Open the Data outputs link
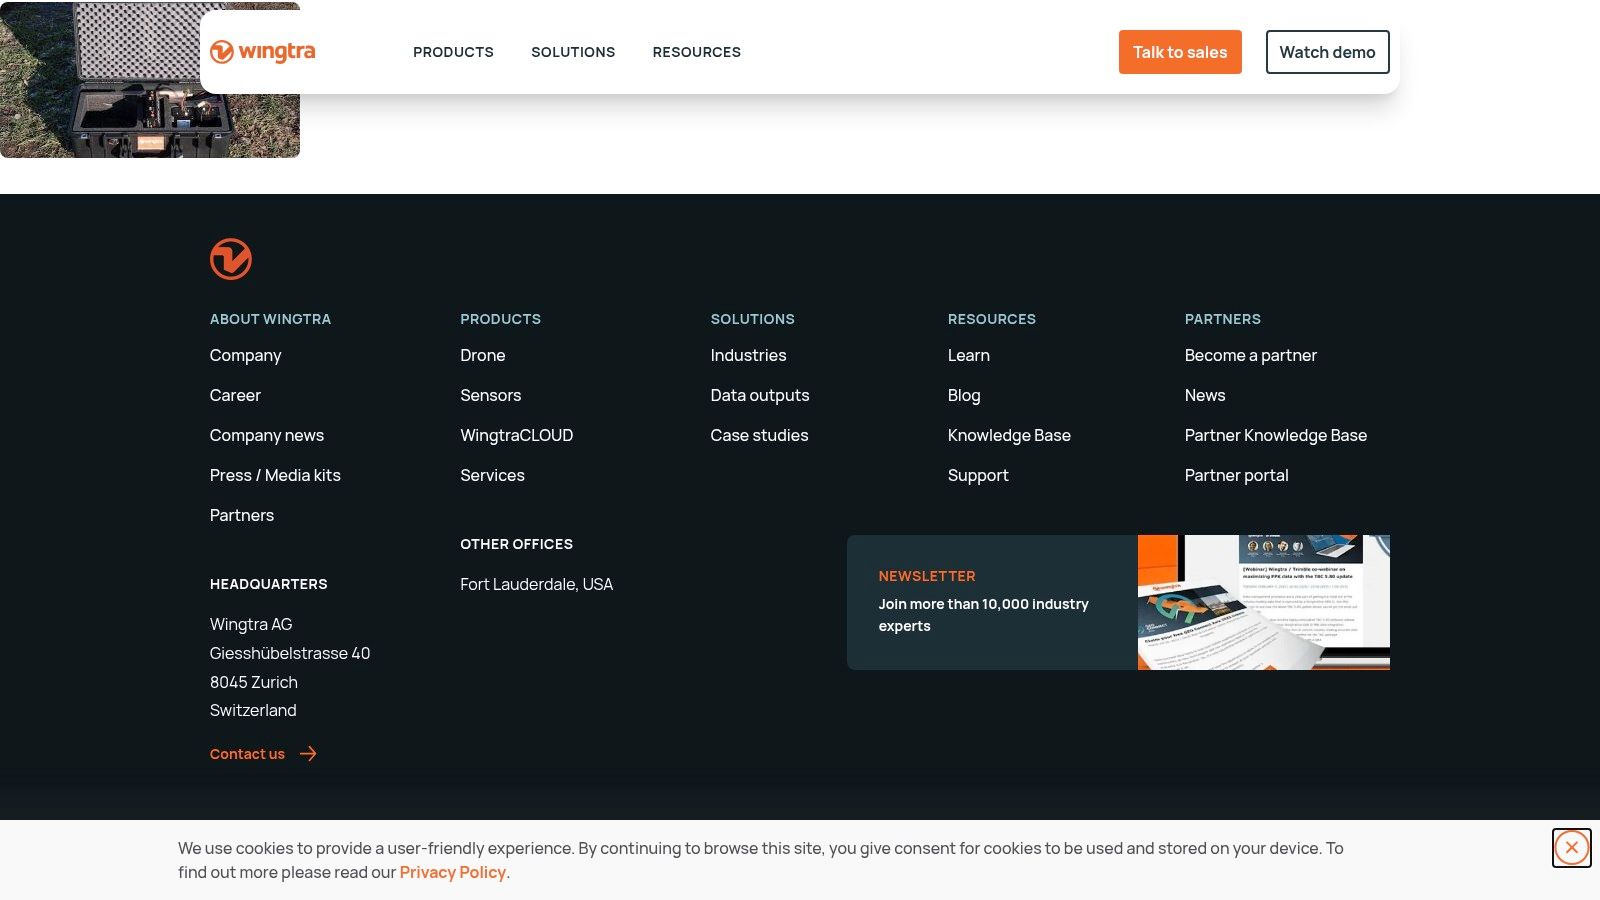This screenshot has width=1600, height=900. click(x=760, y=395)
